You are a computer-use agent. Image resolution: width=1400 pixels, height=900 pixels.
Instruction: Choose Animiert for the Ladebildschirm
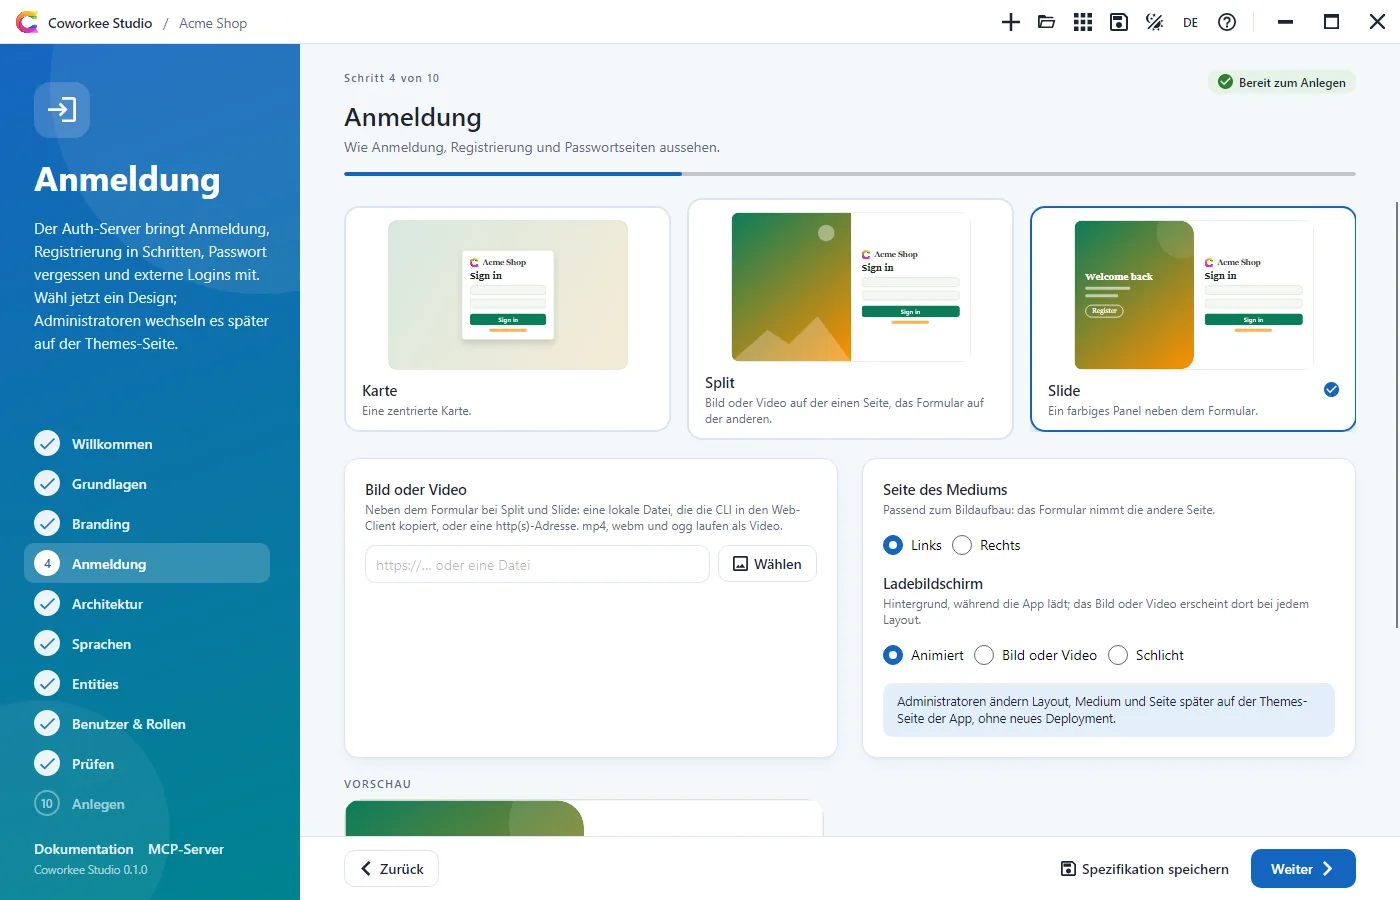point(893,655)
